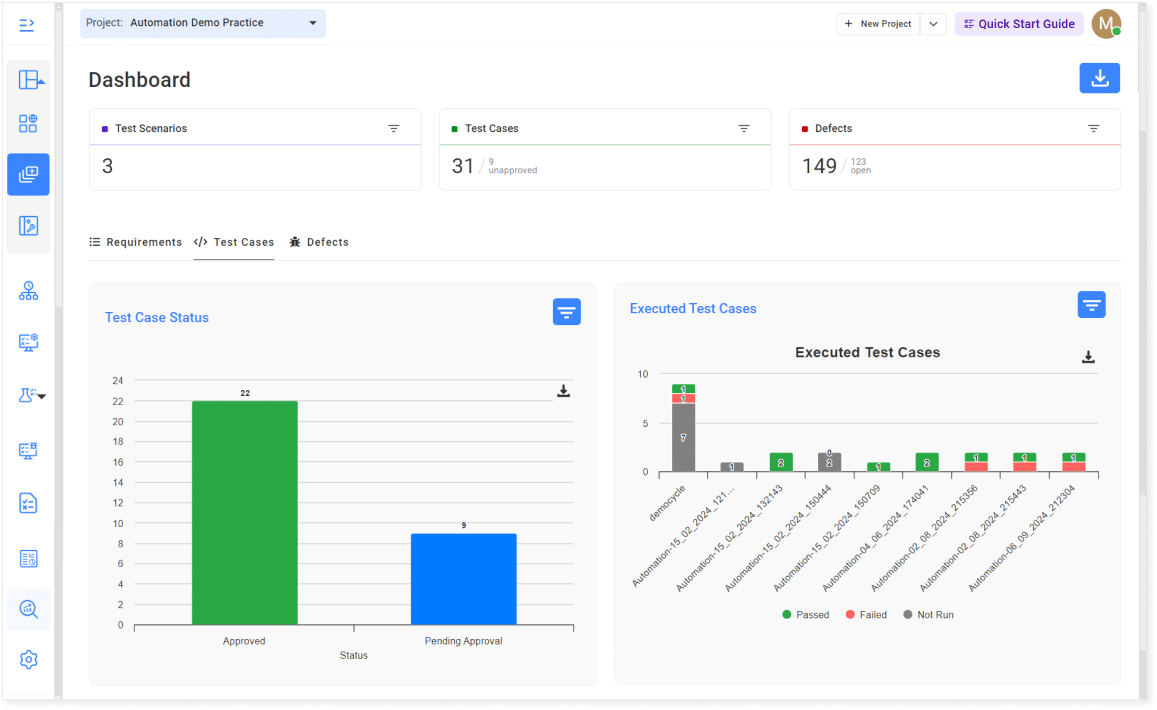Open the hierarchy tree sidebar icon
Viewport: 1157px width, 710px height.
[29, 292]
